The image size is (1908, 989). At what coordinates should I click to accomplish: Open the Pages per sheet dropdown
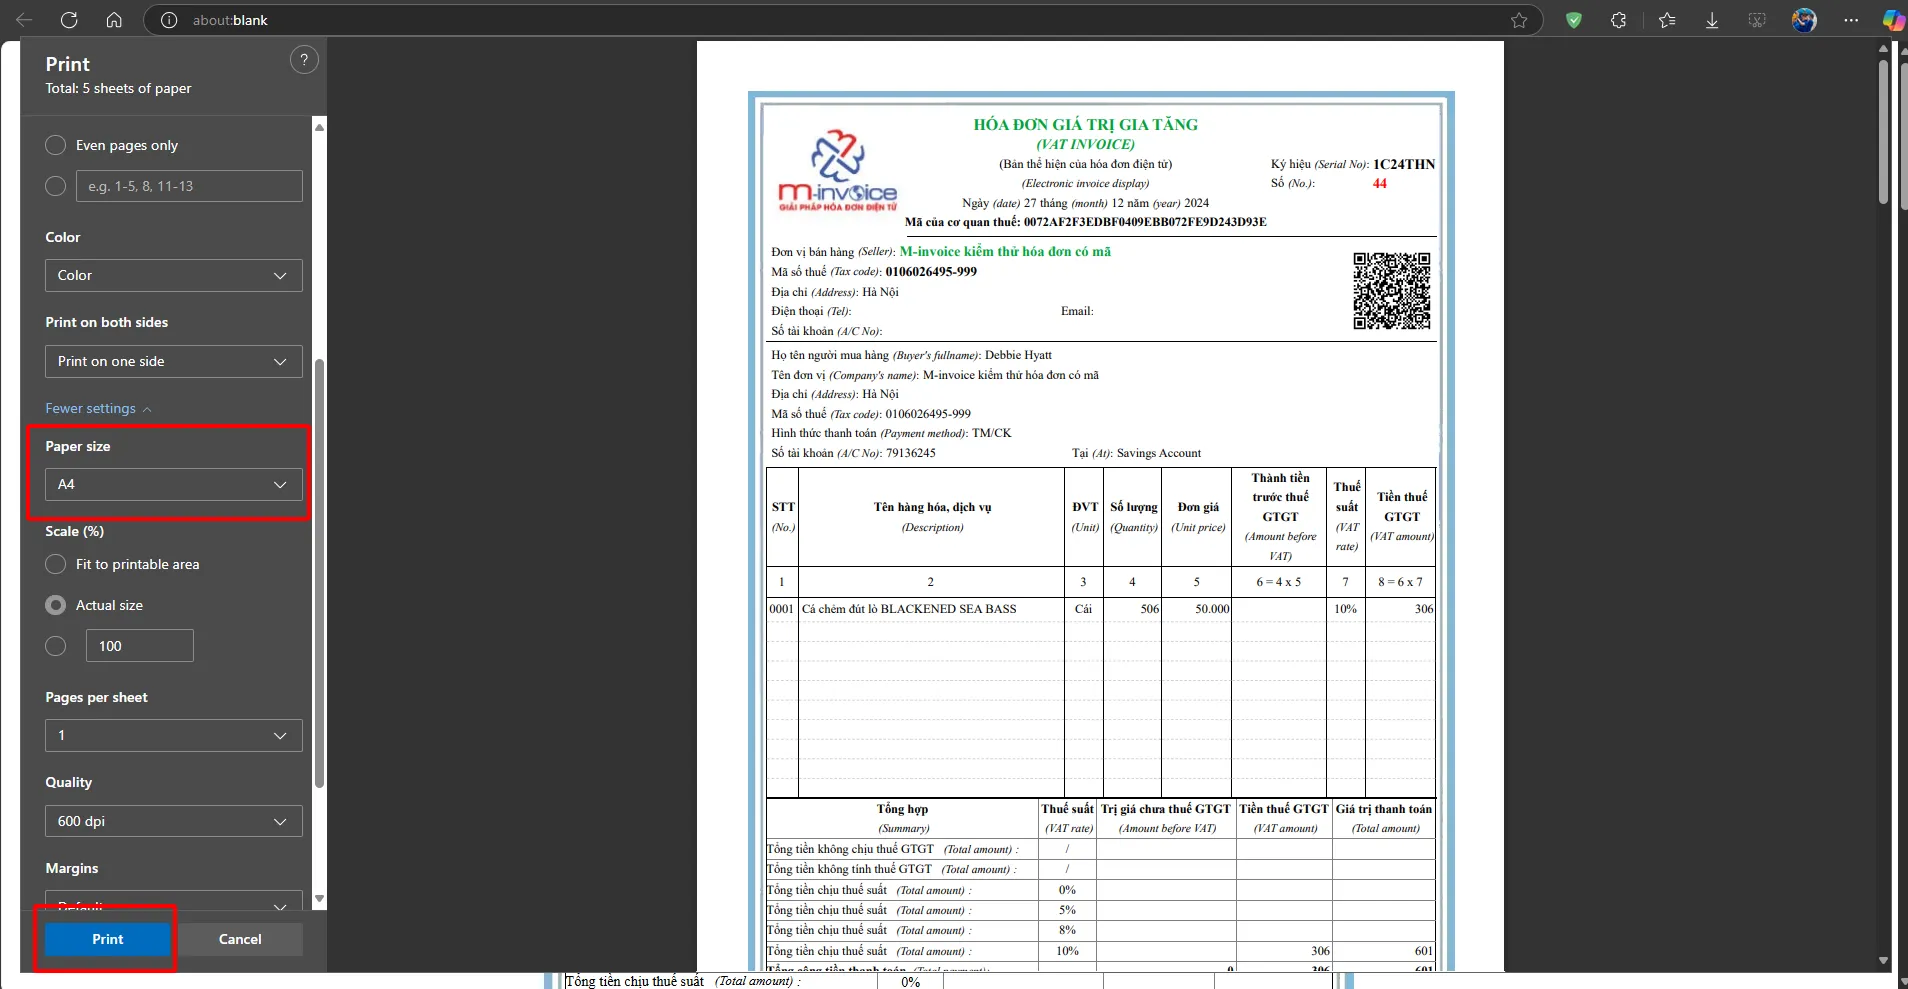click(x=174, y=735)
